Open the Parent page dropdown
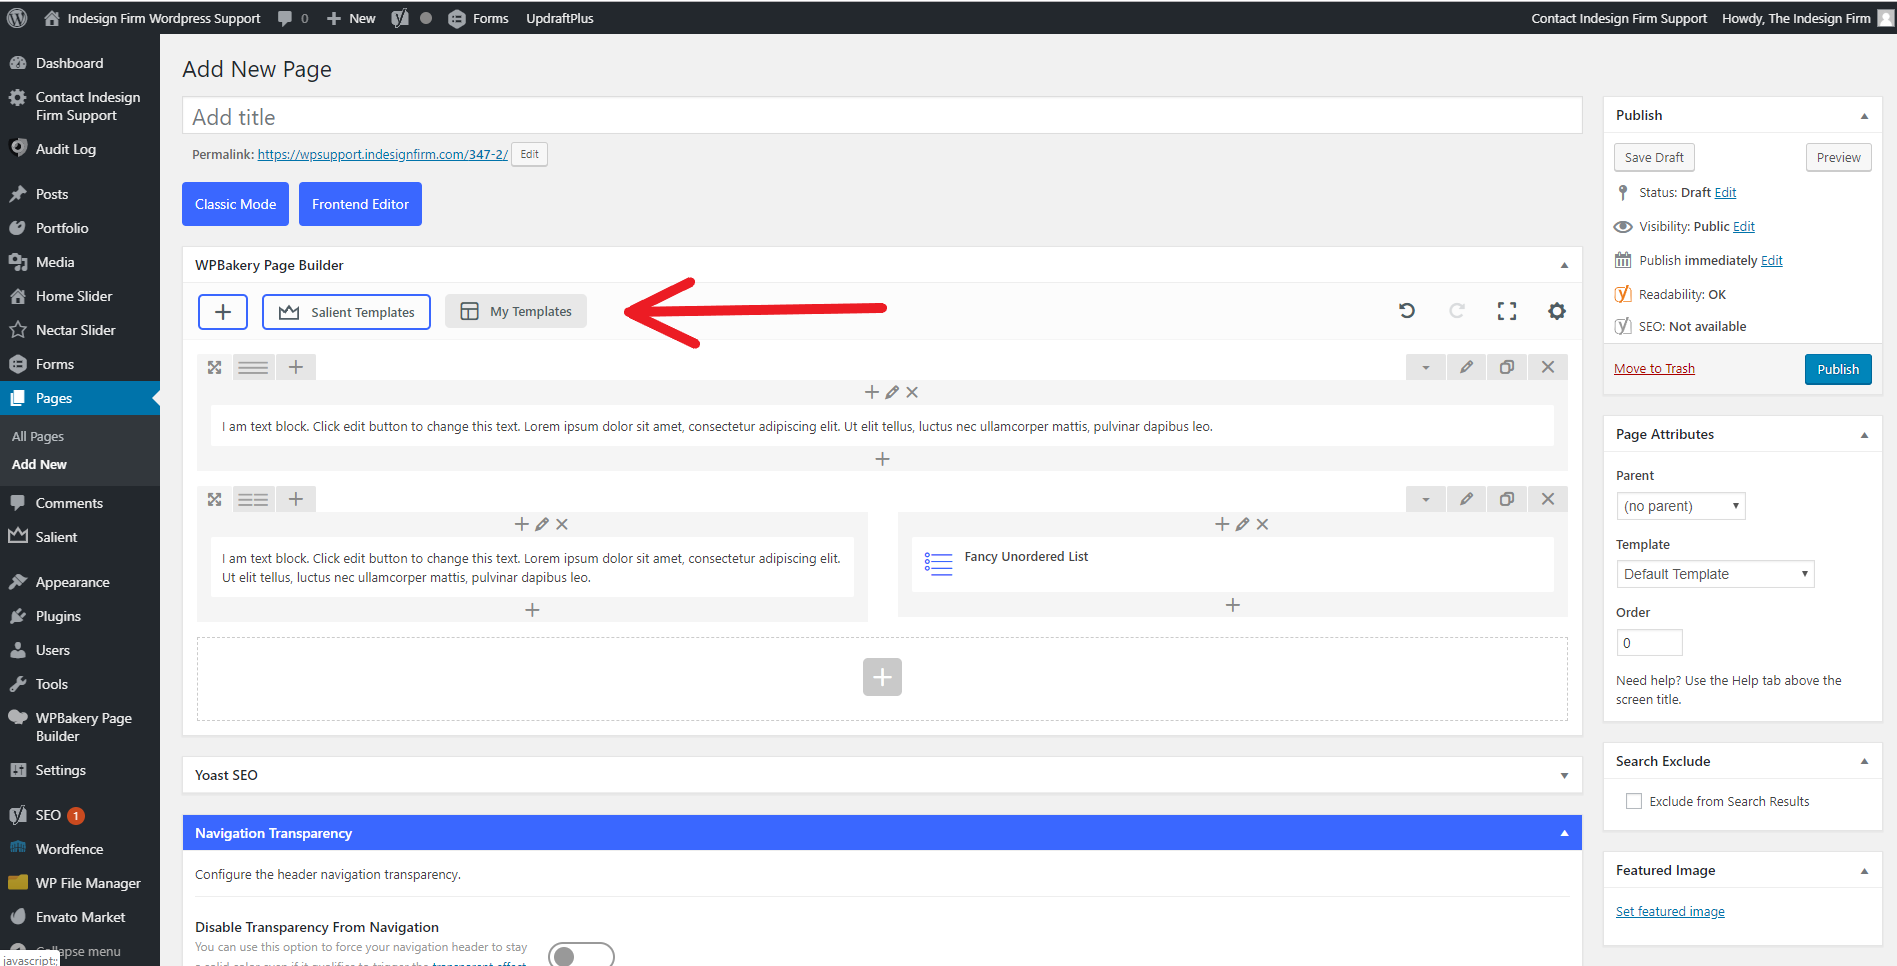This screenshot has height=966, width=1897. 1680,506
